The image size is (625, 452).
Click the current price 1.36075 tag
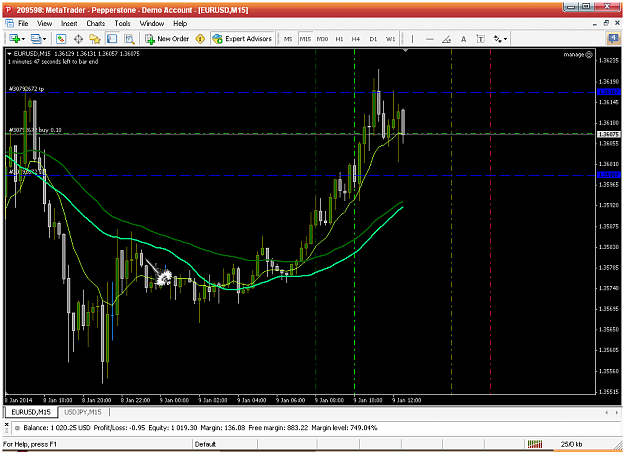pos(609,134)
